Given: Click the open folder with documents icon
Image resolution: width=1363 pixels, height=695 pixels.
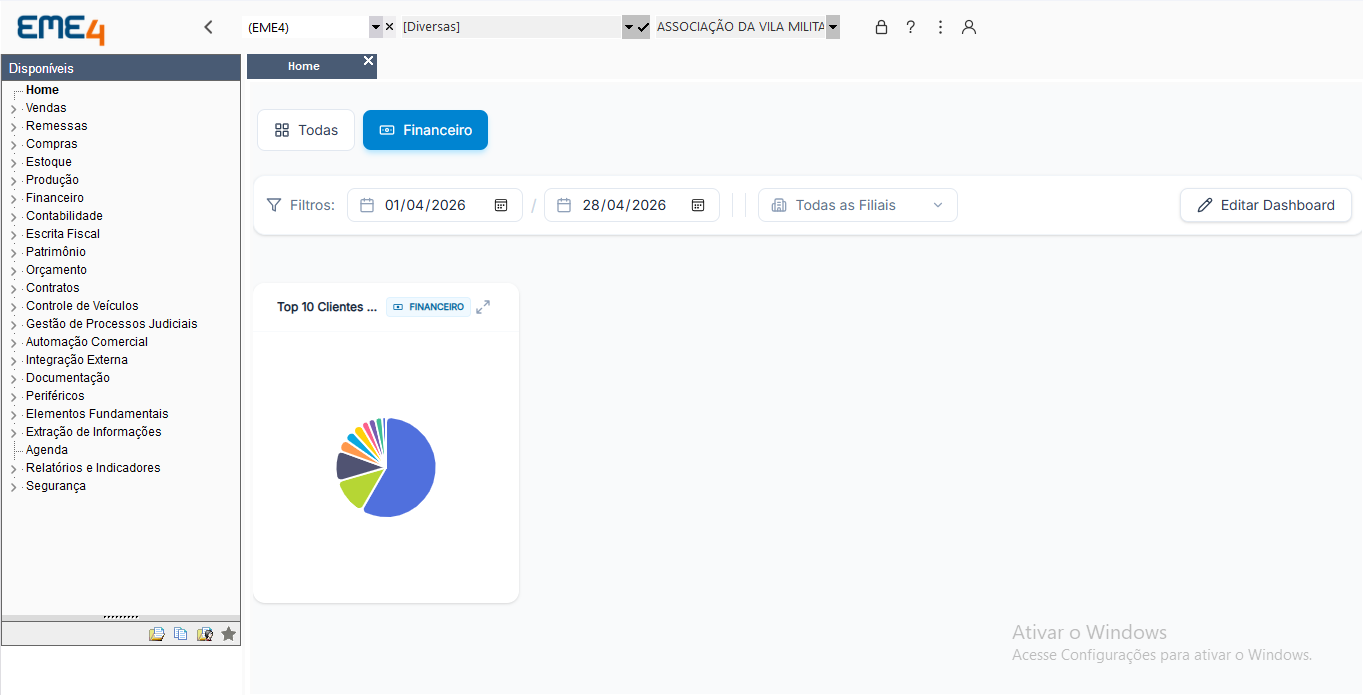Looking at the screenshot, I should coord(156,634).
